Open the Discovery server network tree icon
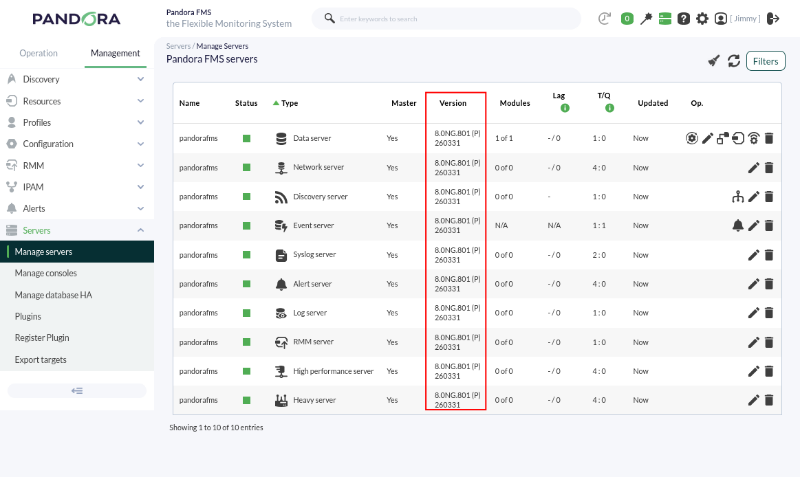The height and width of the screenshot is (477, 800). point(738,196)
